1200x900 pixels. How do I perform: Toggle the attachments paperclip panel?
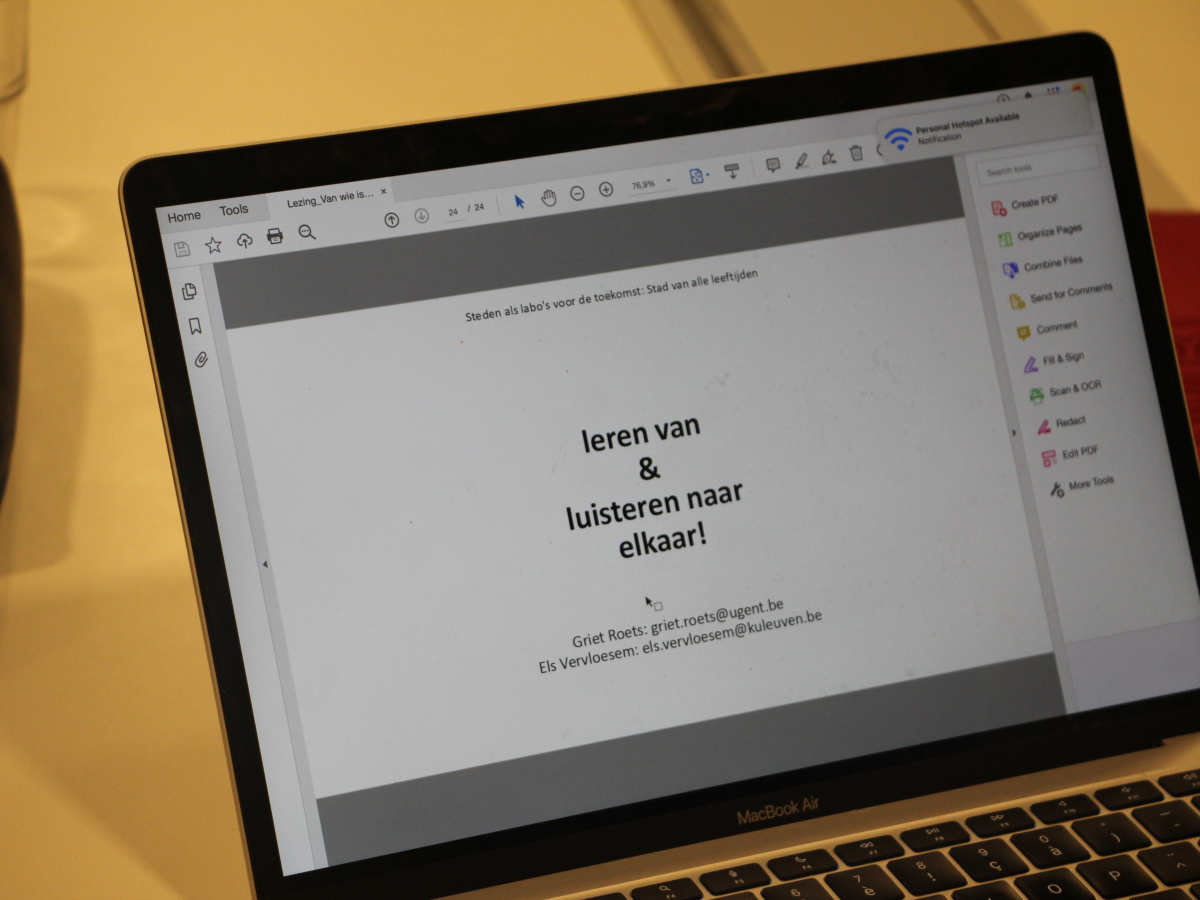[x=201, y=359]
